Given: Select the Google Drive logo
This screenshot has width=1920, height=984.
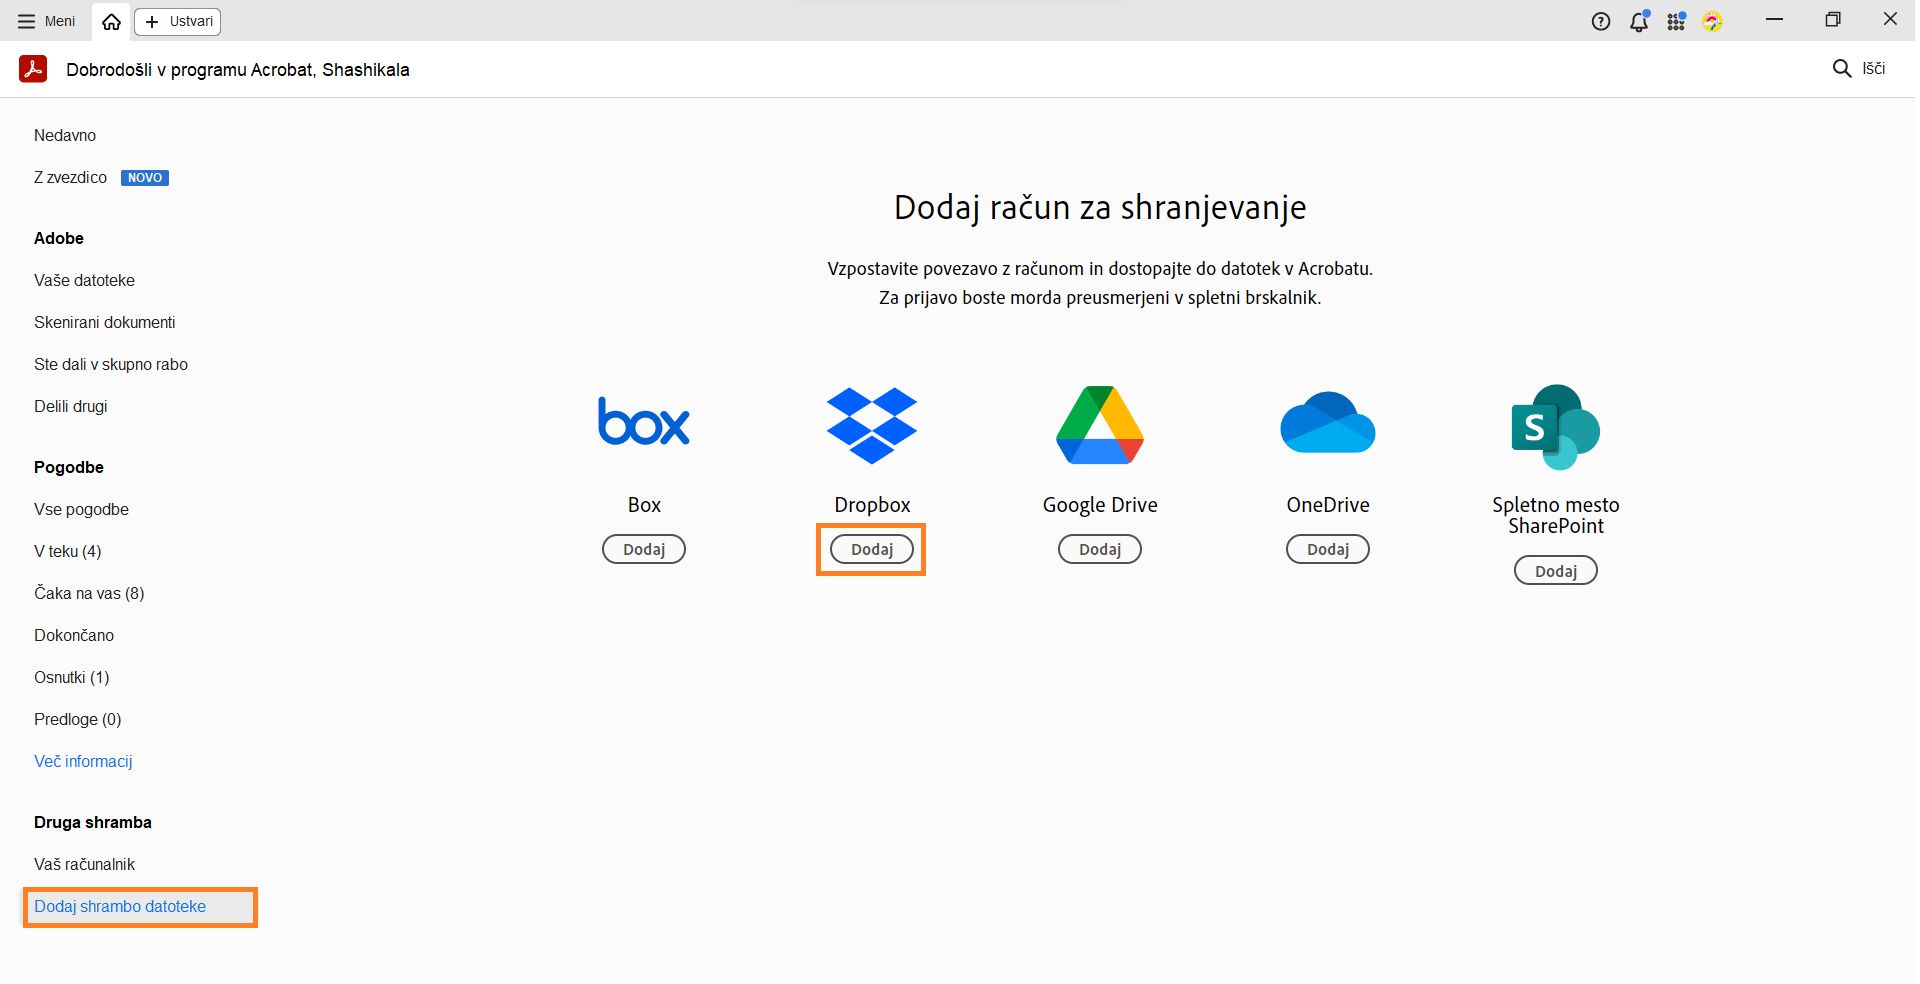Looking at the screenshot, I should [1099, 424].
